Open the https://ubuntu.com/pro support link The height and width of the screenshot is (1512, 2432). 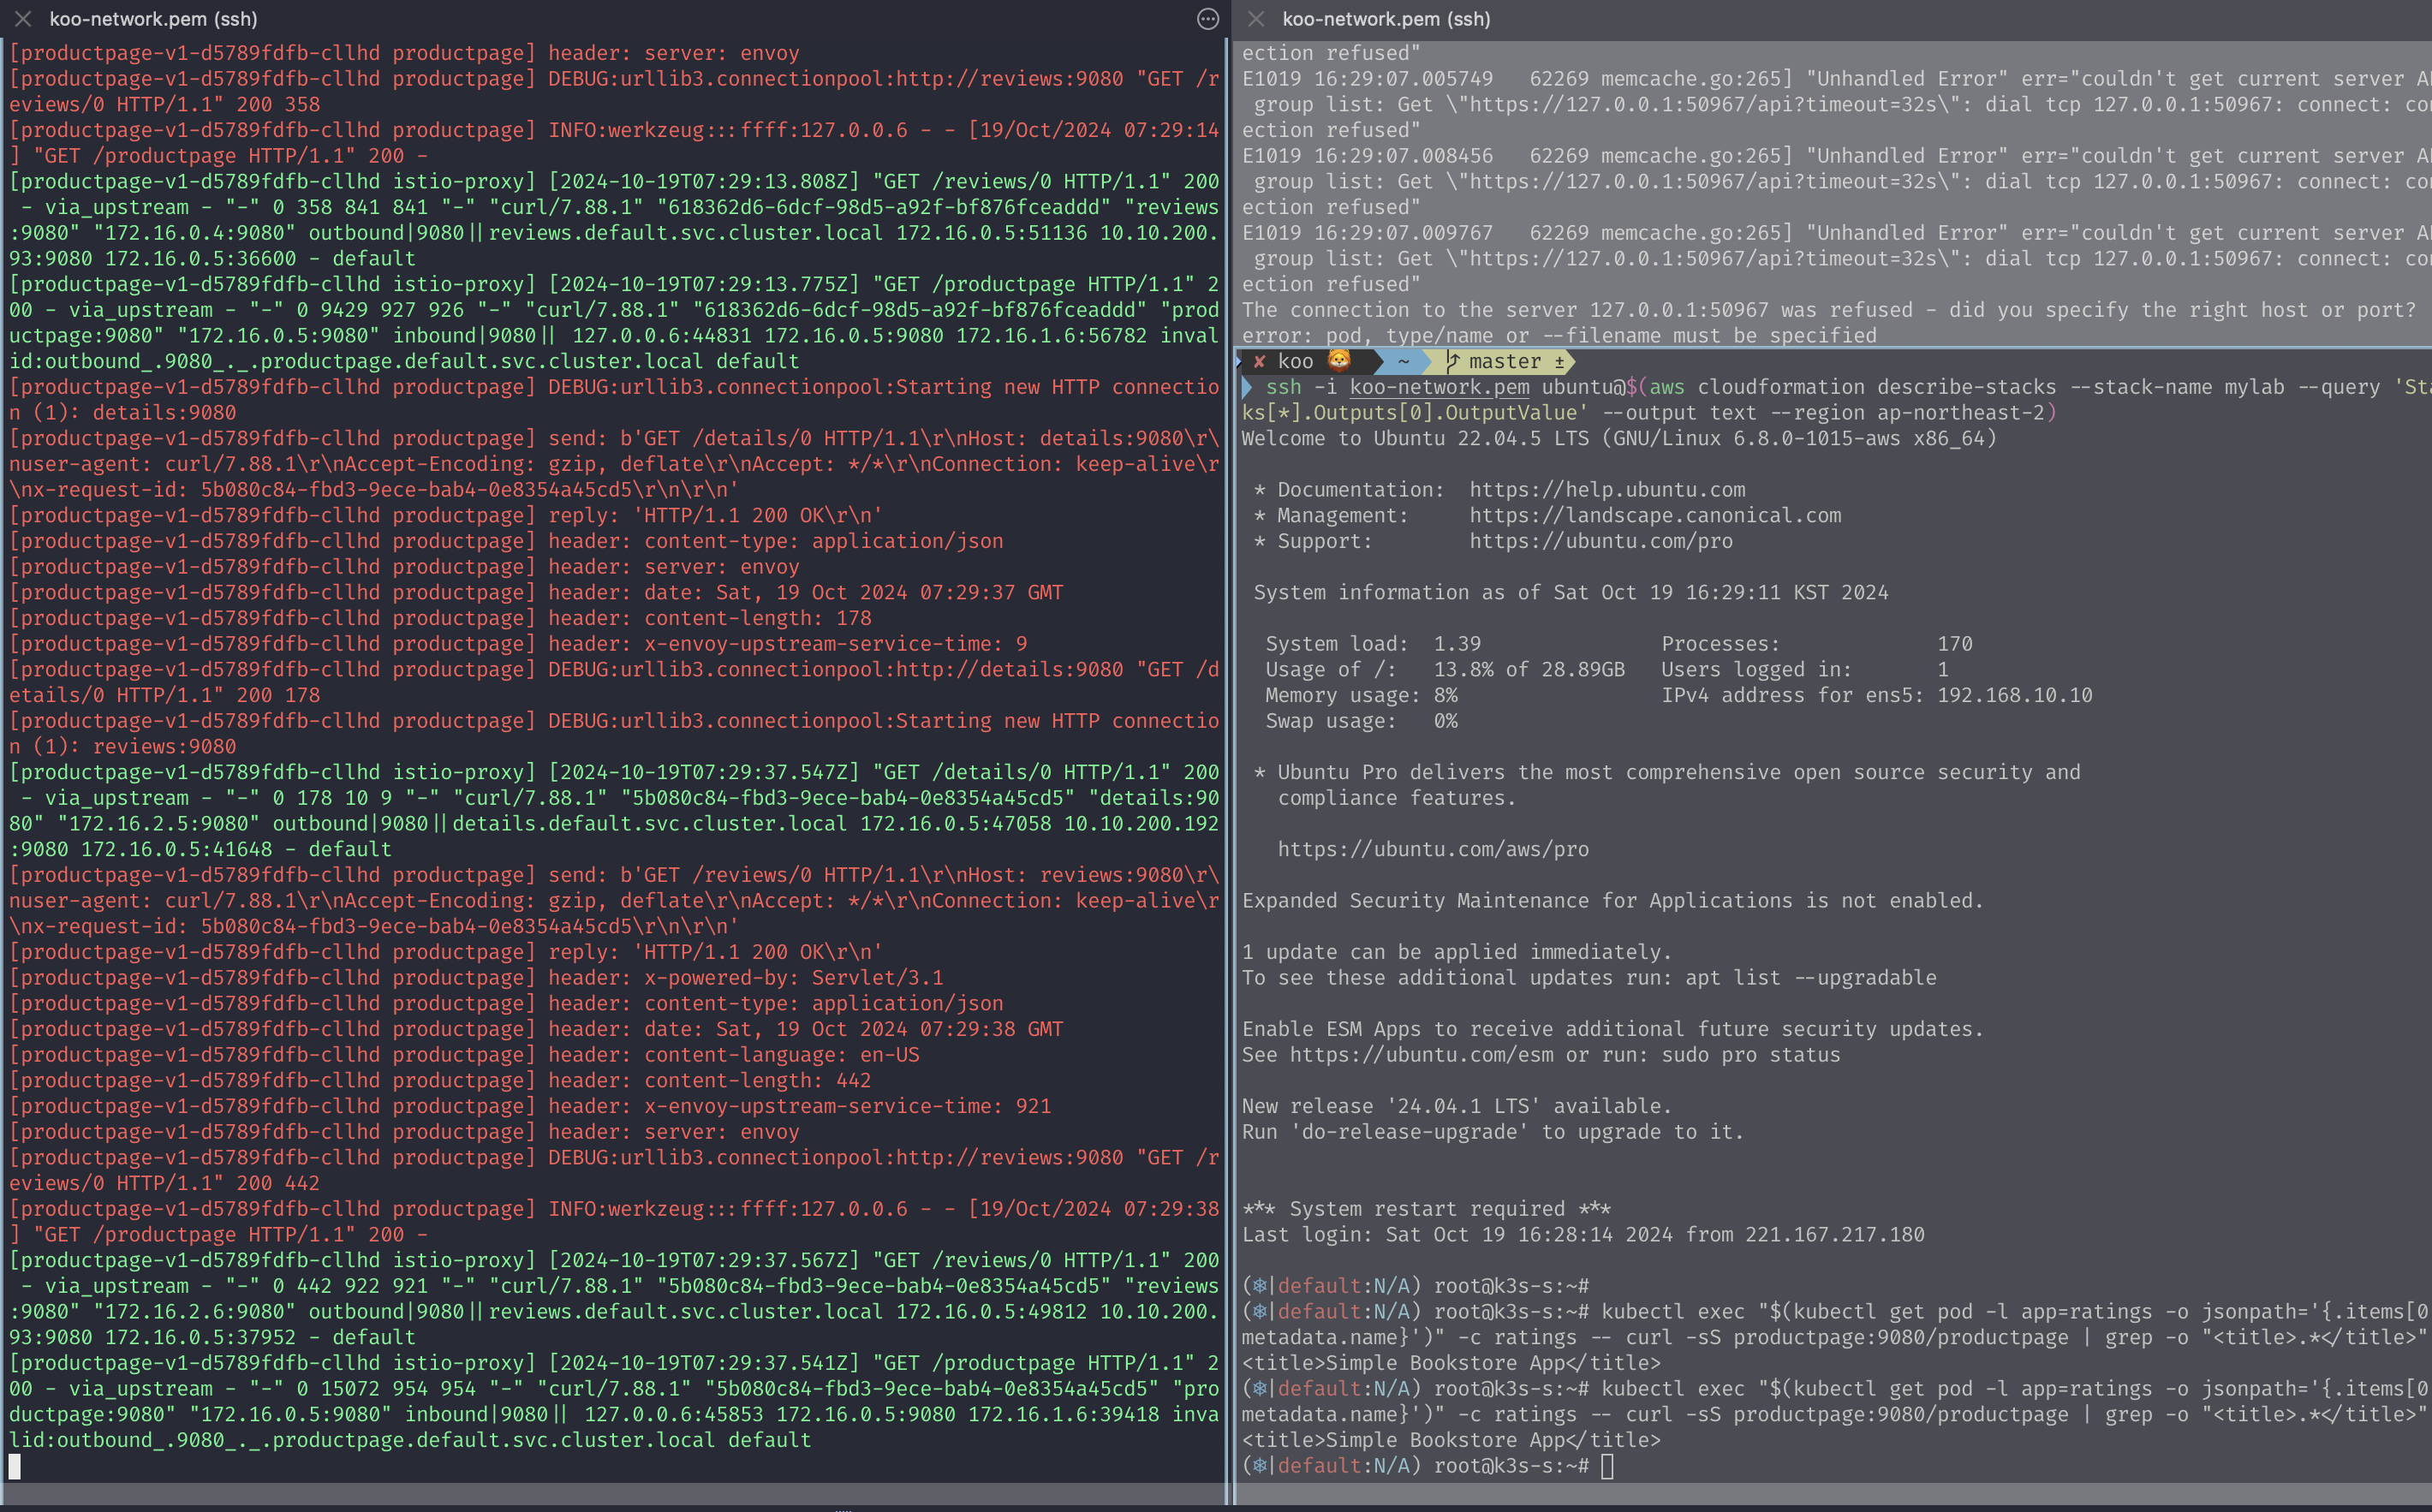[x=1601, y=541]
